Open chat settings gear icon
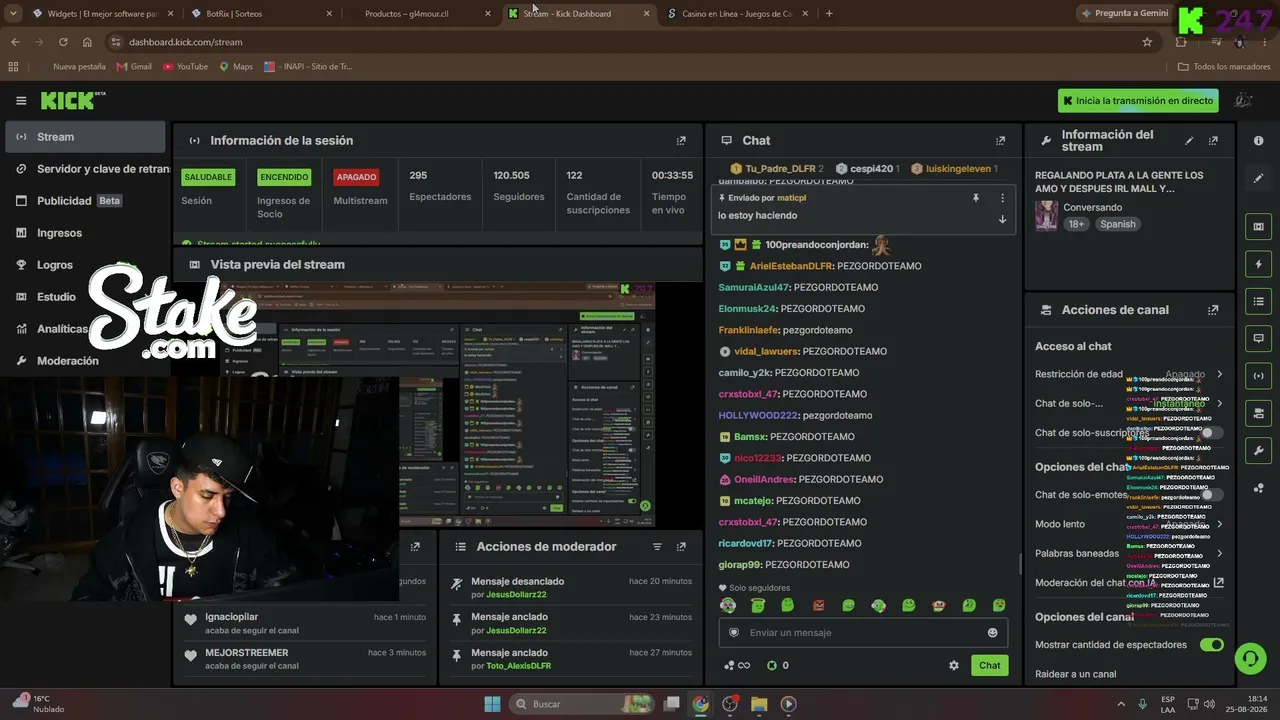 click(x=954, y=665)
